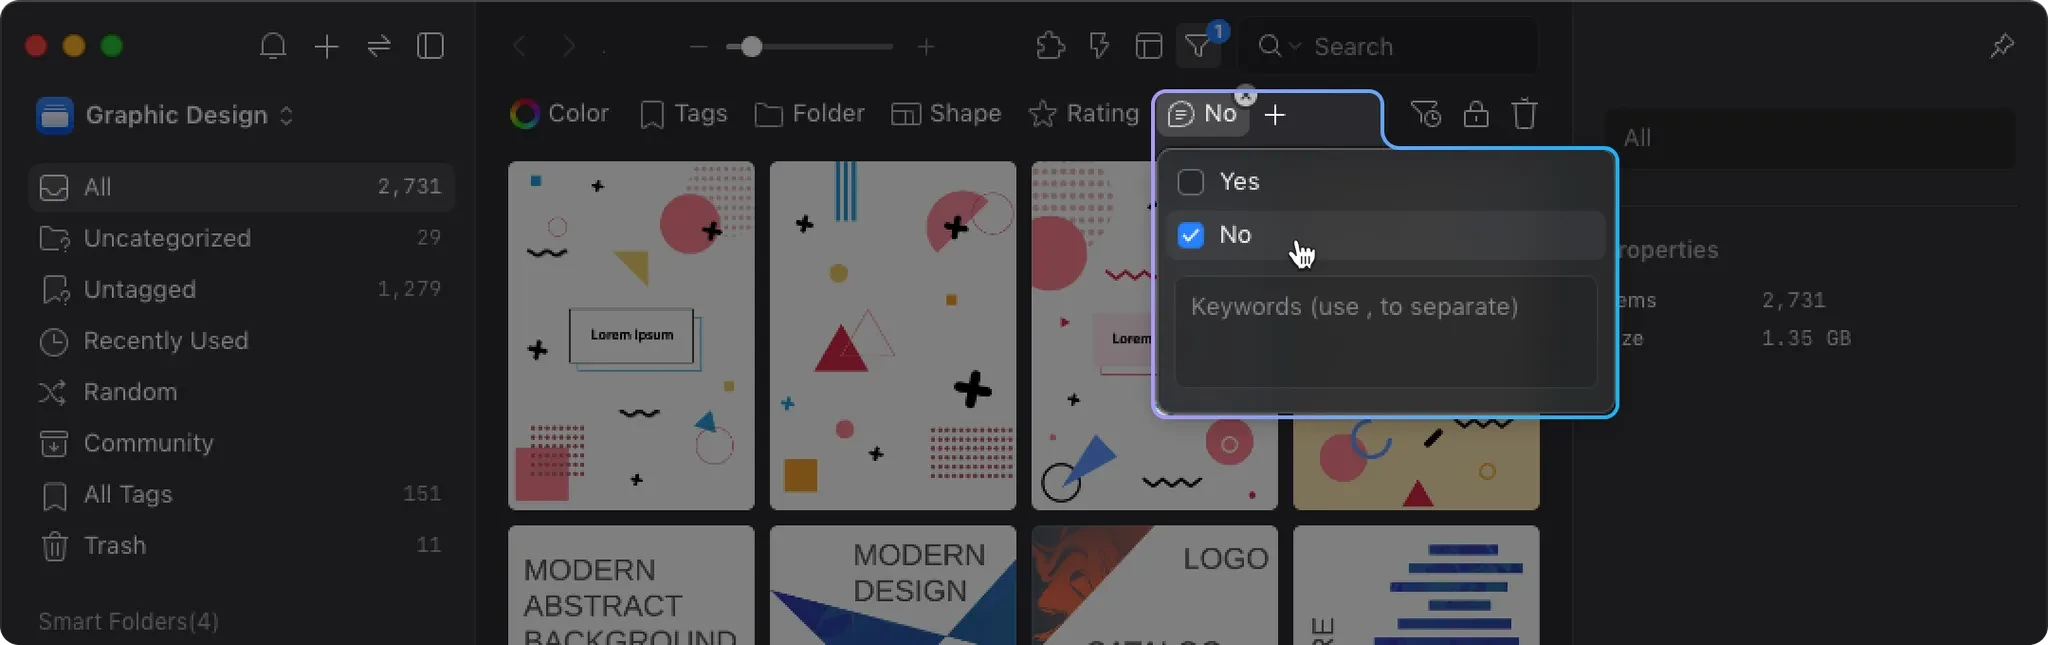Open Recently Used in the sidebar
Viewport: 2048px width, 645px height.
(x=242, y=341)
